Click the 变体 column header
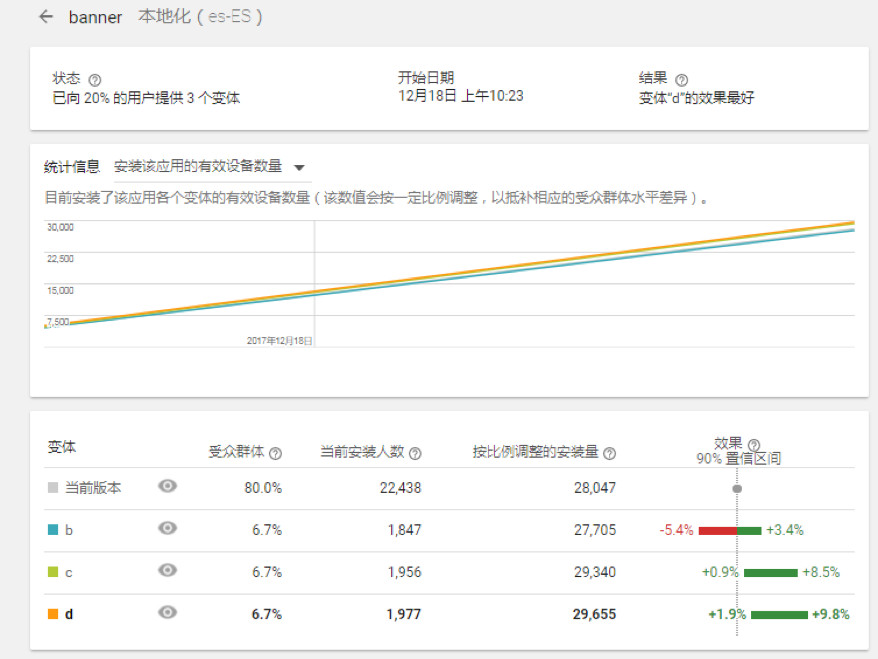The width and height of the screenshot is (878, 659). pos(62,447)
